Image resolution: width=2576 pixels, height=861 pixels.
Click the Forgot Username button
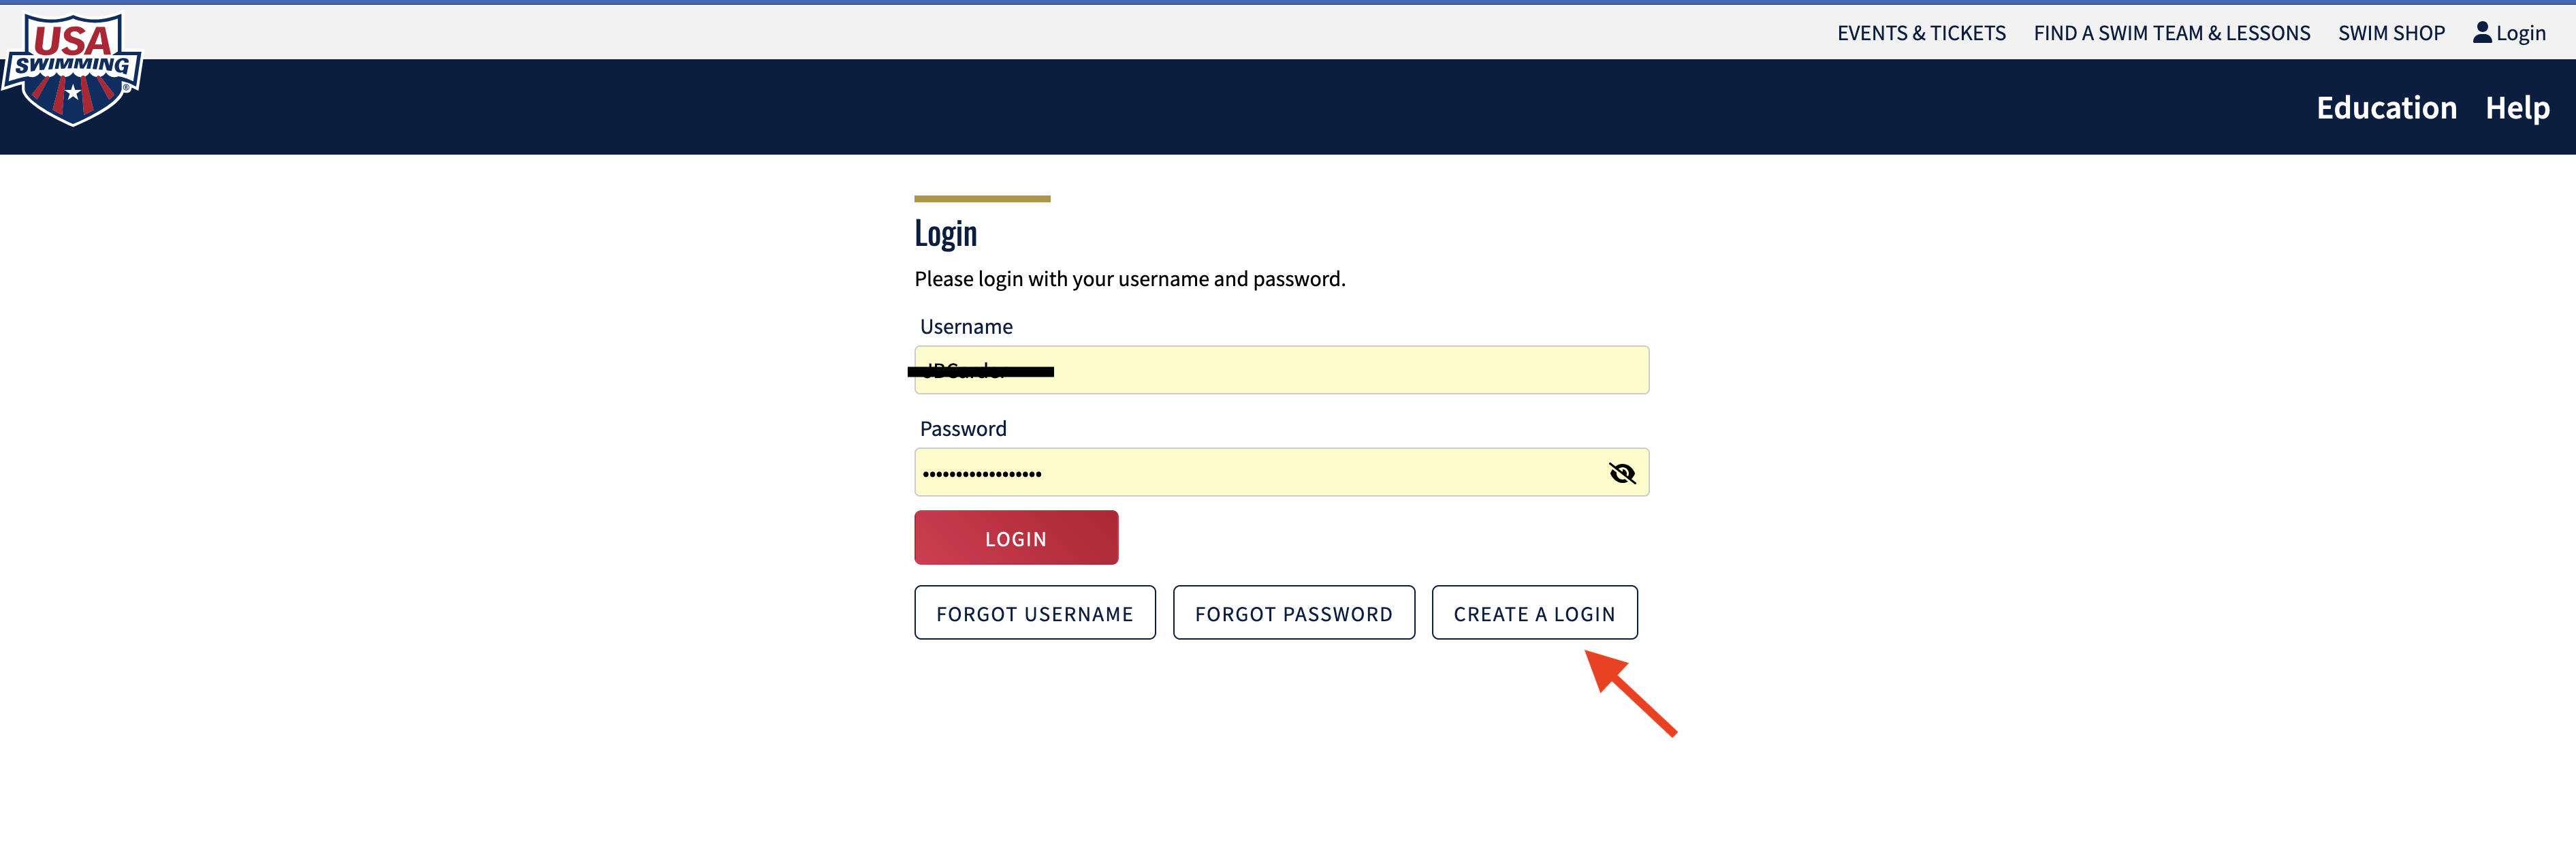pyautogui.click(x=1034, y=613)
